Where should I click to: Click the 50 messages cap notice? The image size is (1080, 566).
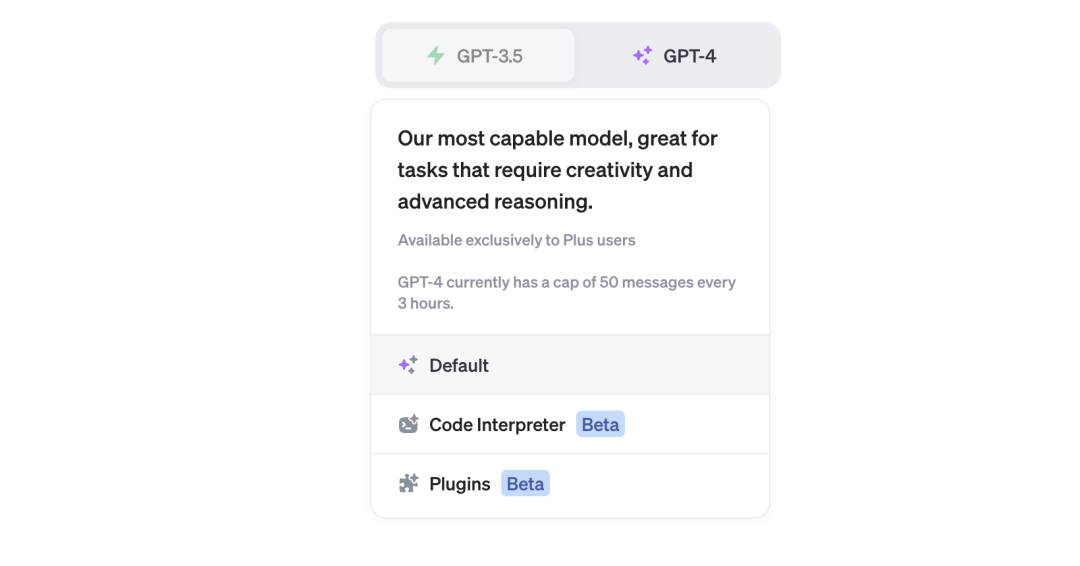pyautogui.click(x=567, y=293)
